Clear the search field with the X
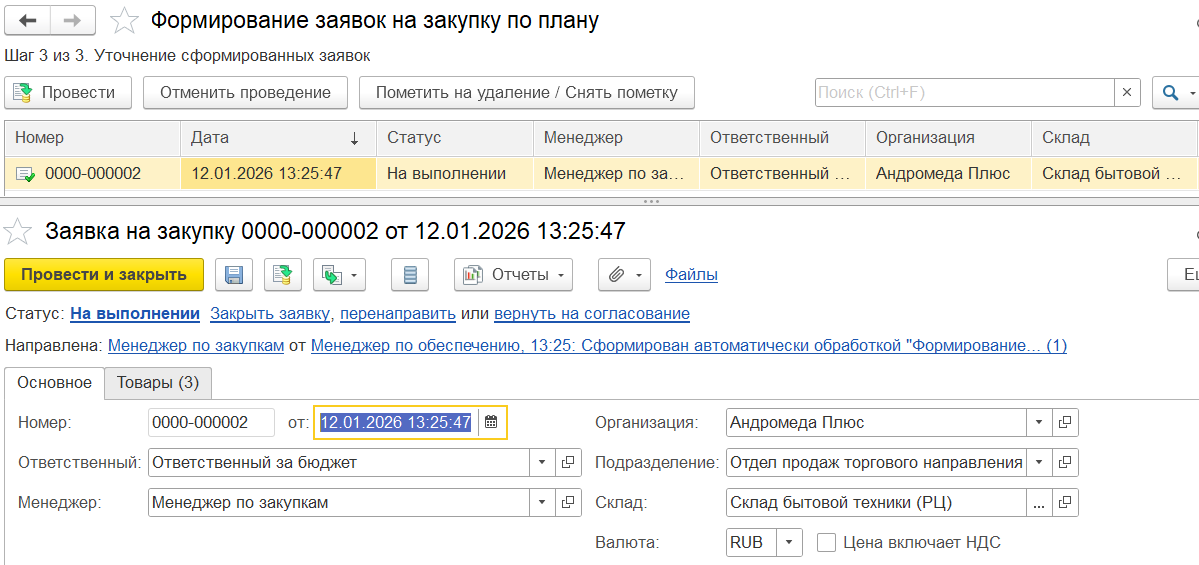This screenshot has width=1199, height=565. [1127, 92]
